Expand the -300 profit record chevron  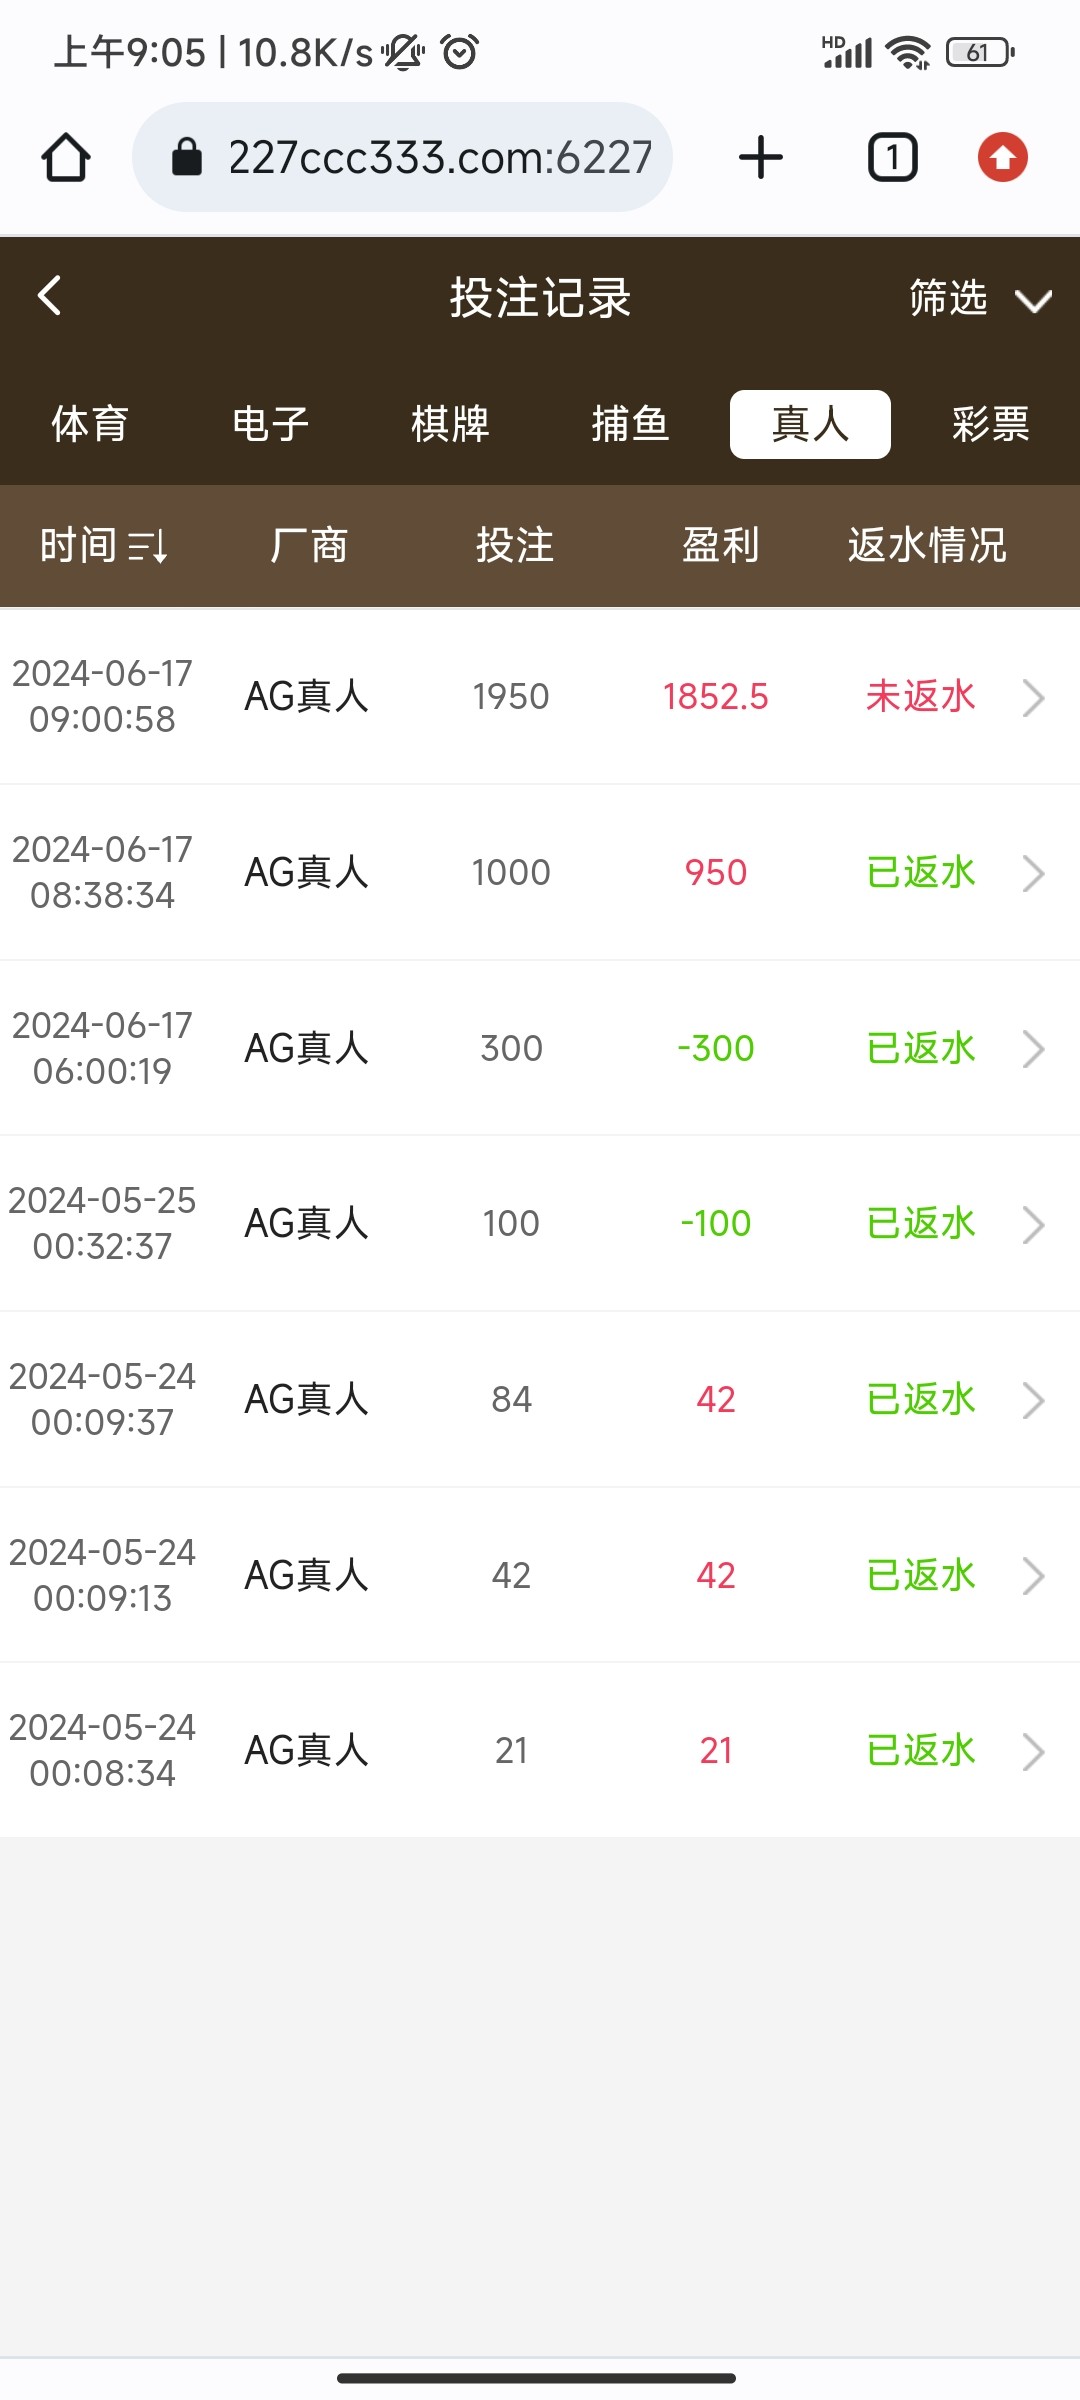click(x=1033, y=1049)
